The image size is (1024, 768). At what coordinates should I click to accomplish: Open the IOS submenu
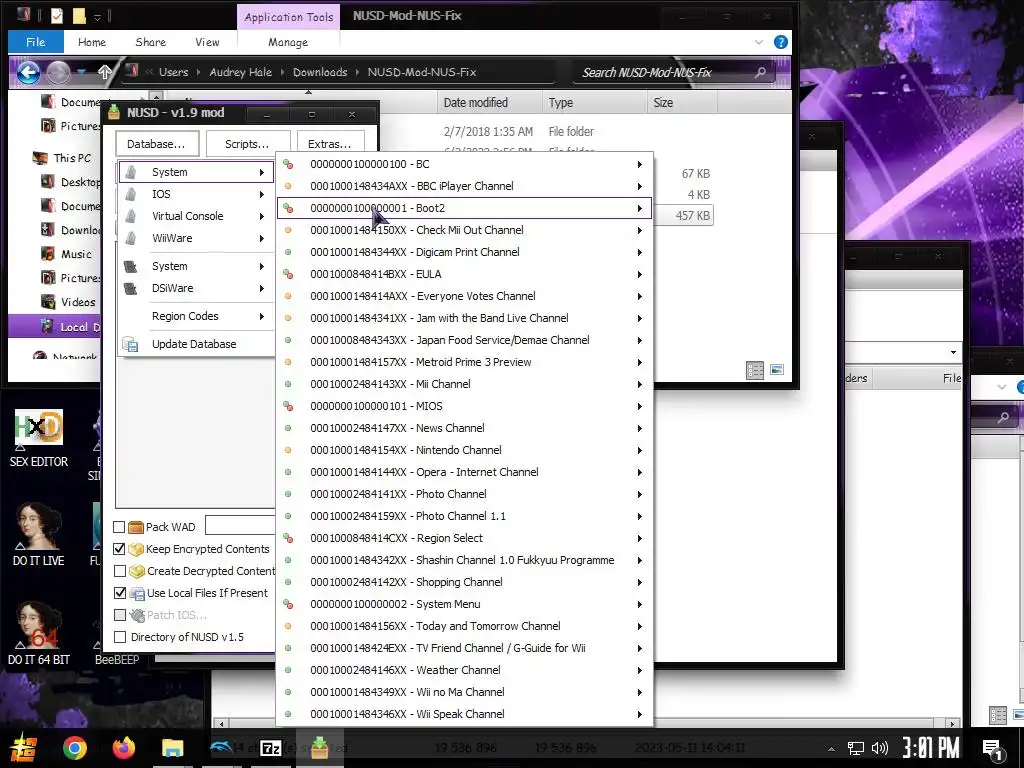pos(196,194)
